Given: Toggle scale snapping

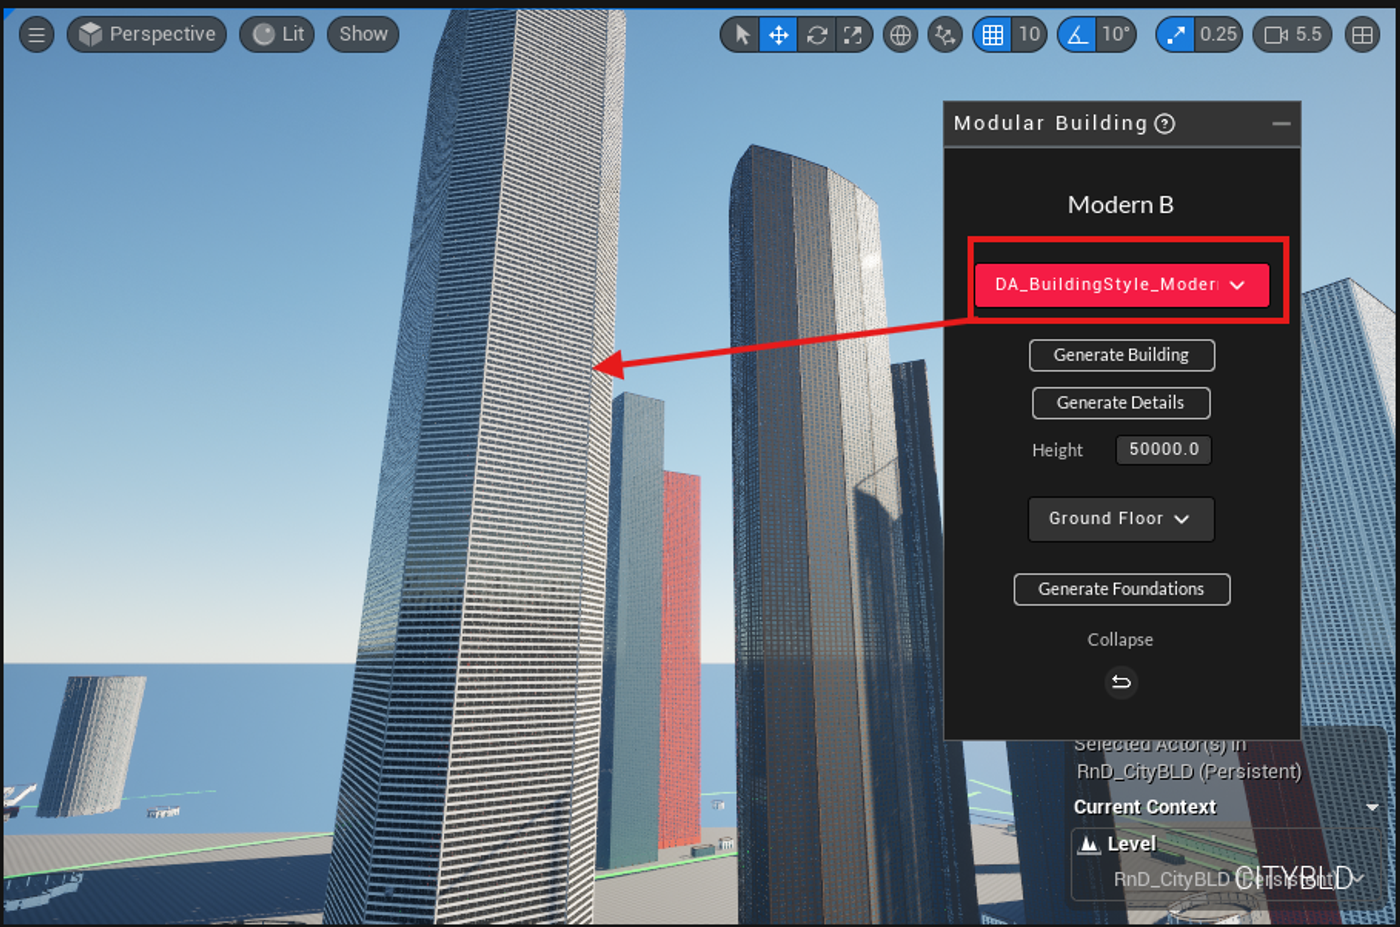Looking at the screenshot, I should 1176,35.
